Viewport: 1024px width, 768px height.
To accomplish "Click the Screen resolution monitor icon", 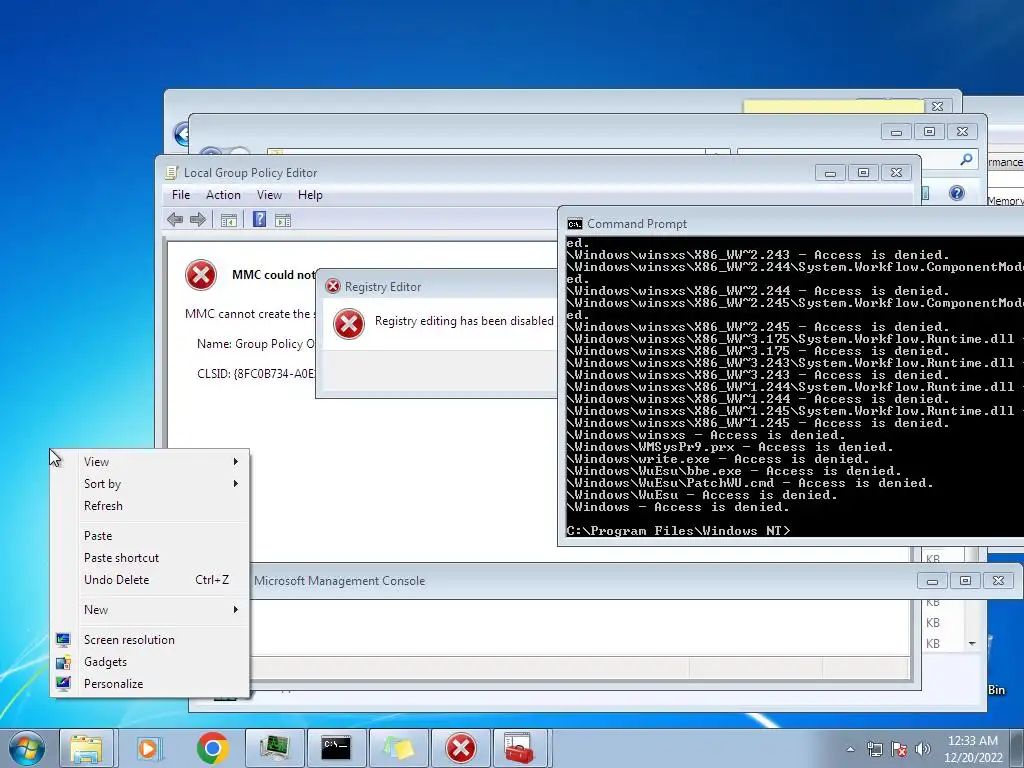I will click(x=63, y=640).
